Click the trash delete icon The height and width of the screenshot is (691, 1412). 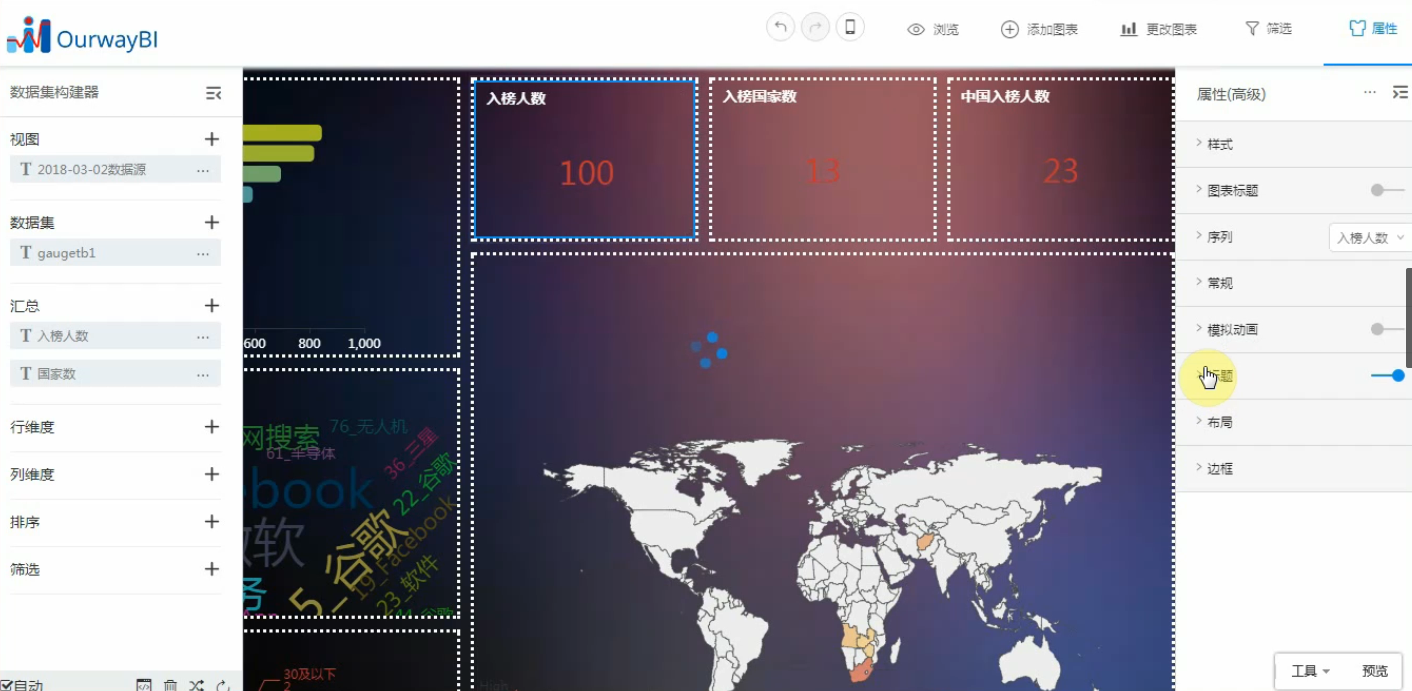pyautogui.click(x=171, y=685)
